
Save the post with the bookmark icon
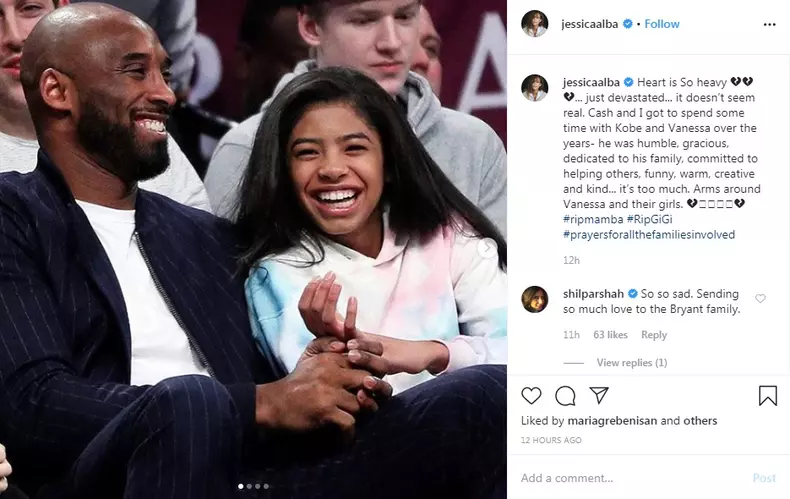[x=767, y=396]
